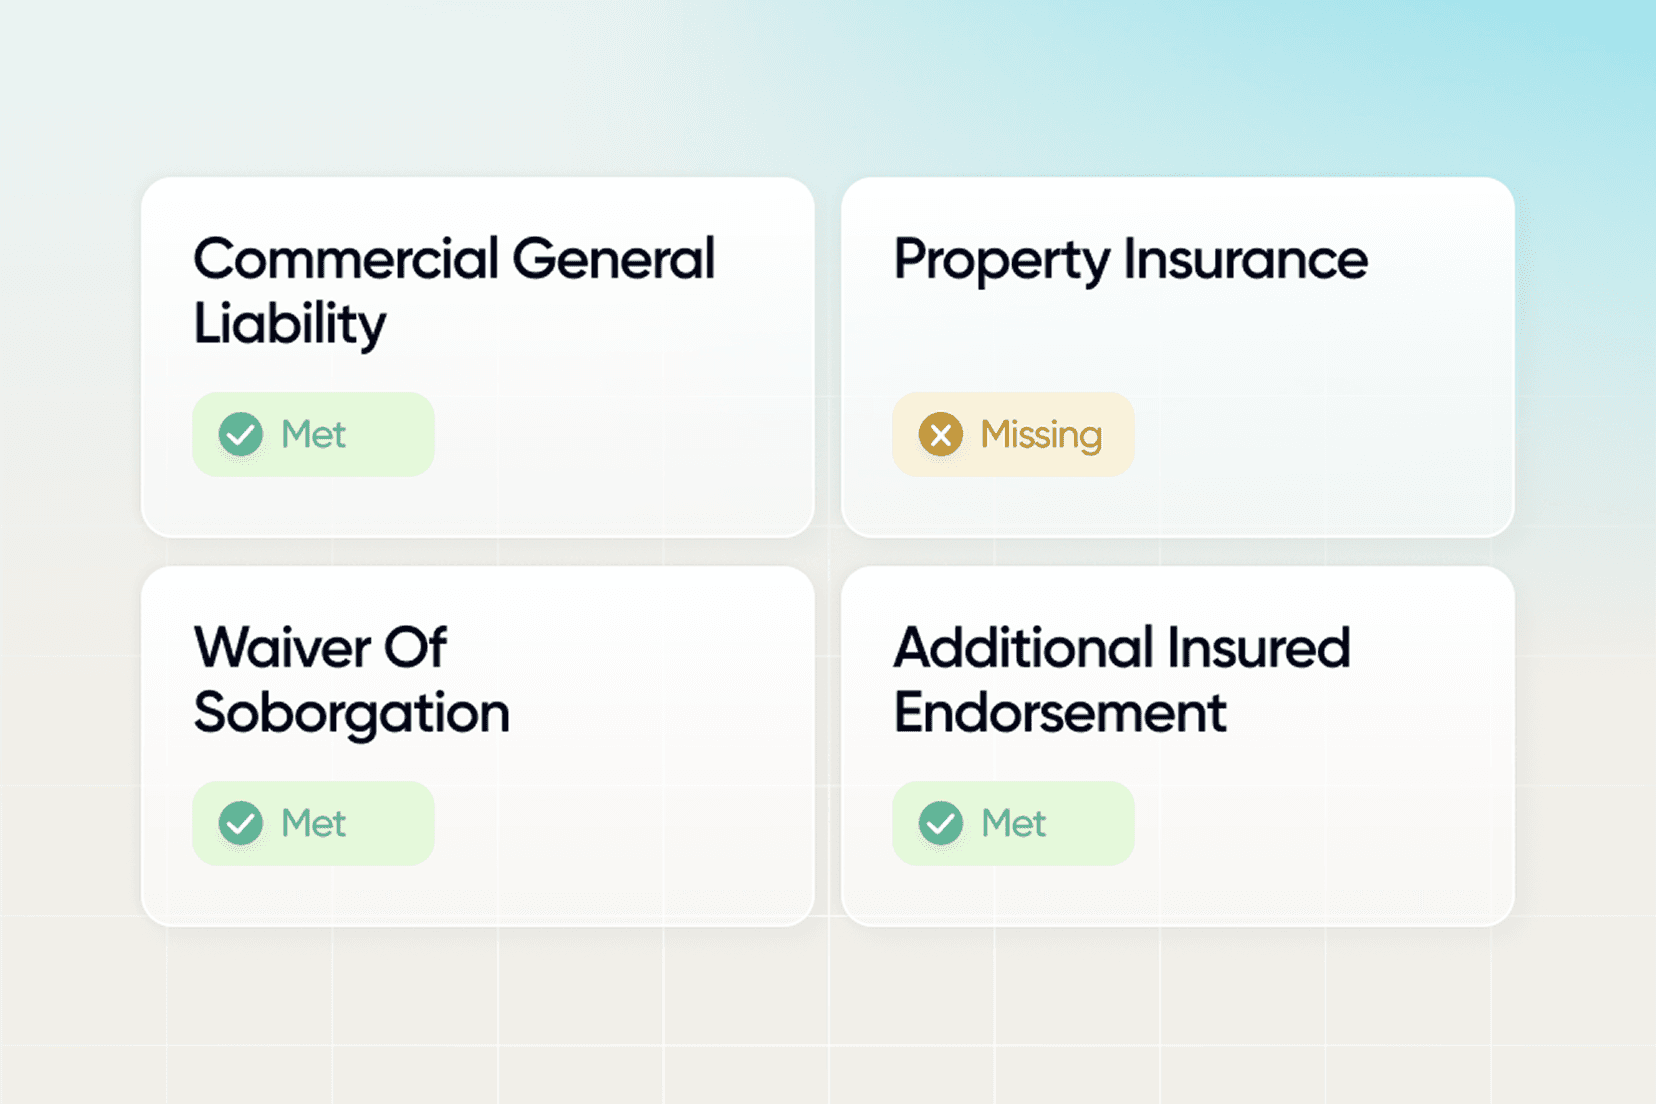This screenshot has width=1656, height=1104.
Task: Click the green checkmark icon under Waiver Of Soborgation
Action: pyautogui.click(x=241, y=823)
